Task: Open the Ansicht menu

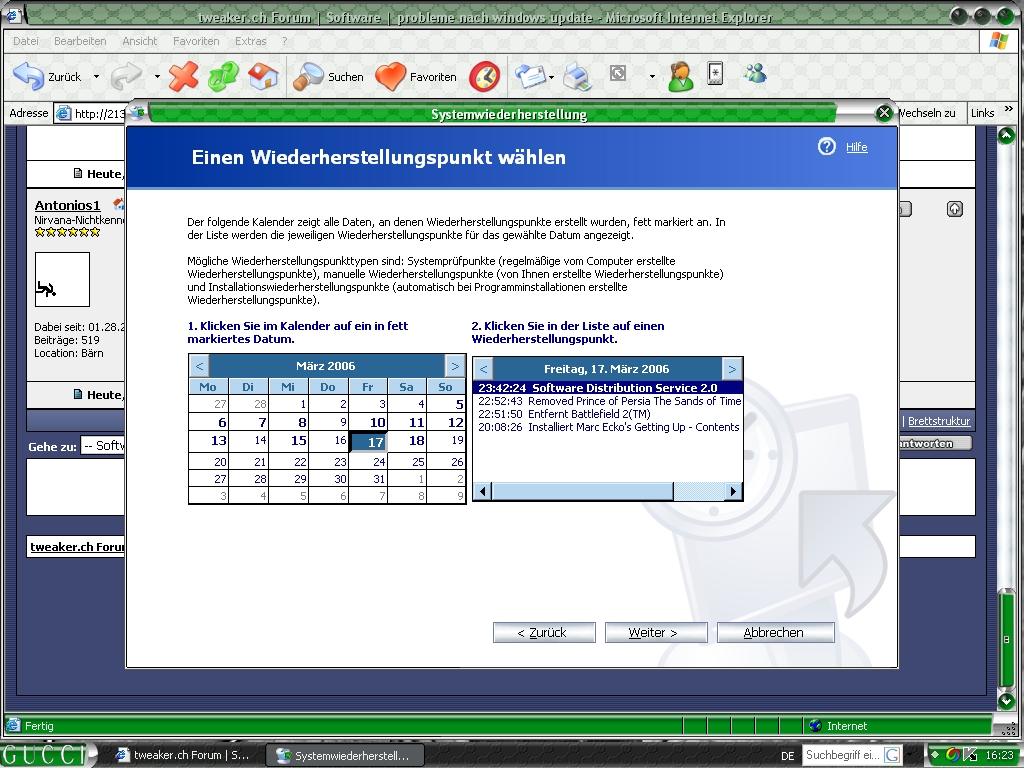Action: point(140,41)
